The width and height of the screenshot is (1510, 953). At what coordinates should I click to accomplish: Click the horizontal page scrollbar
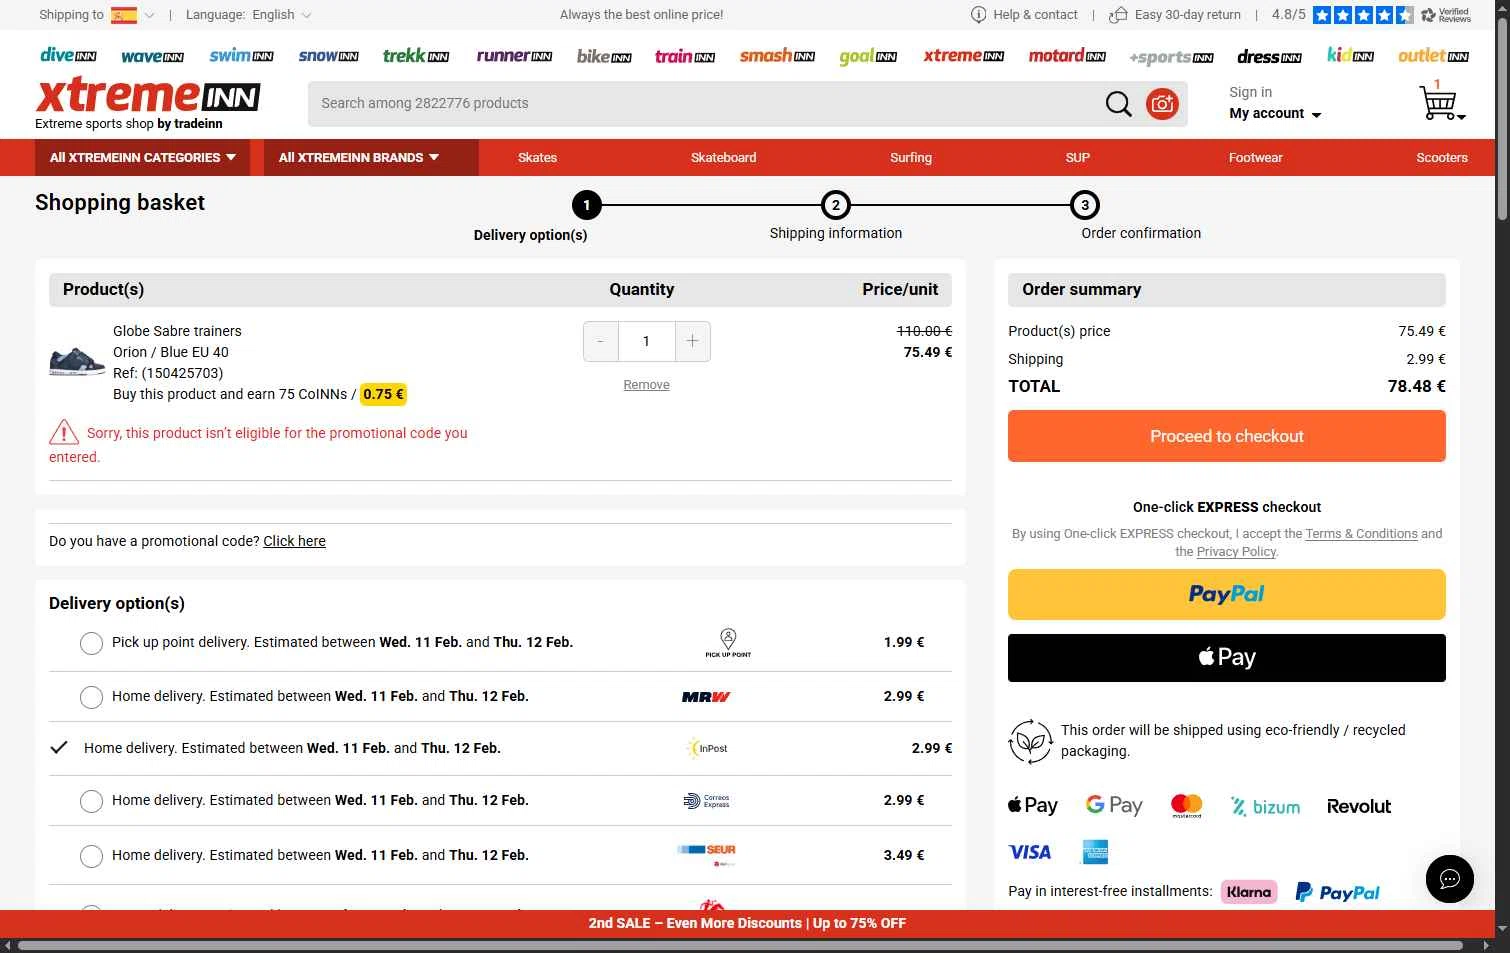tap(740, 945)
